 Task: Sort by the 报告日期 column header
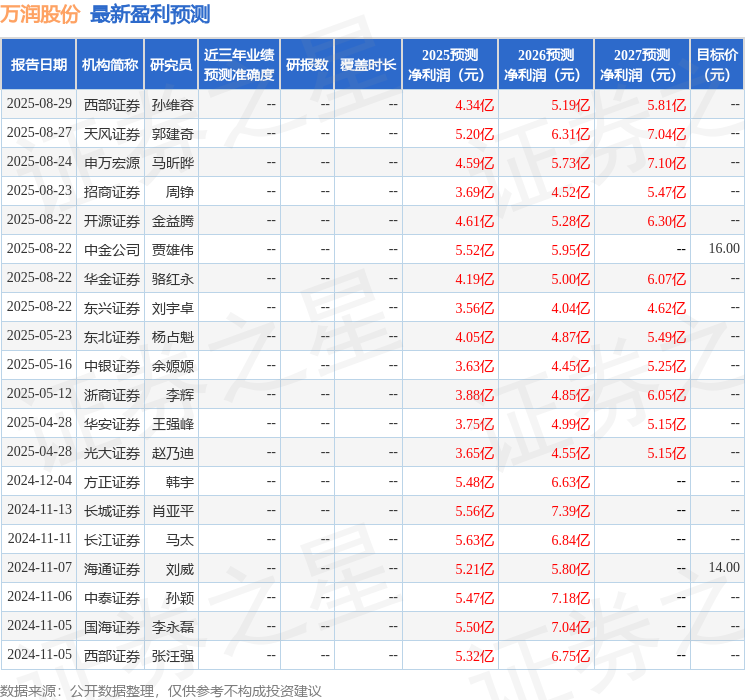(39, 64)
